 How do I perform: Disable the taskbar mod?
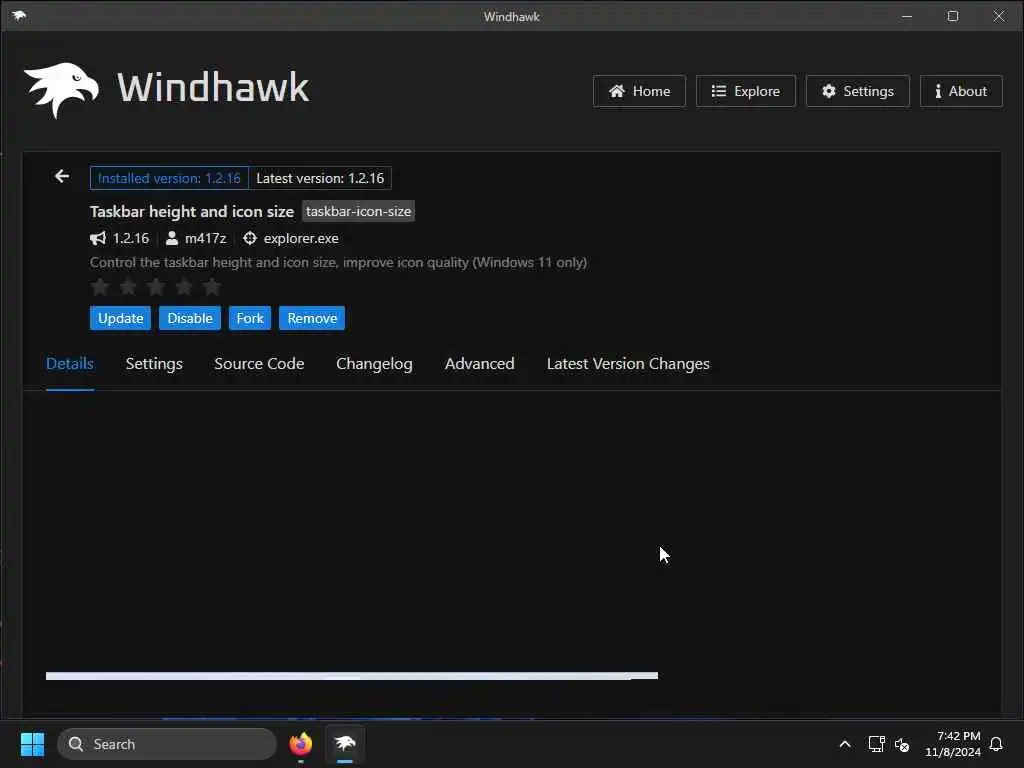click(190, 318)
